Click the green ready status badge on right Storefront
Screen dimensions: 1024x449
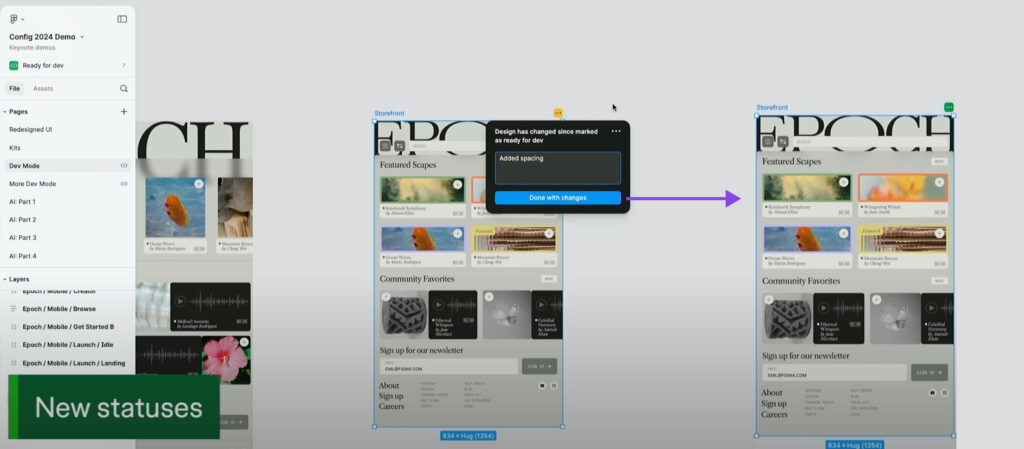tap(948, 107)
